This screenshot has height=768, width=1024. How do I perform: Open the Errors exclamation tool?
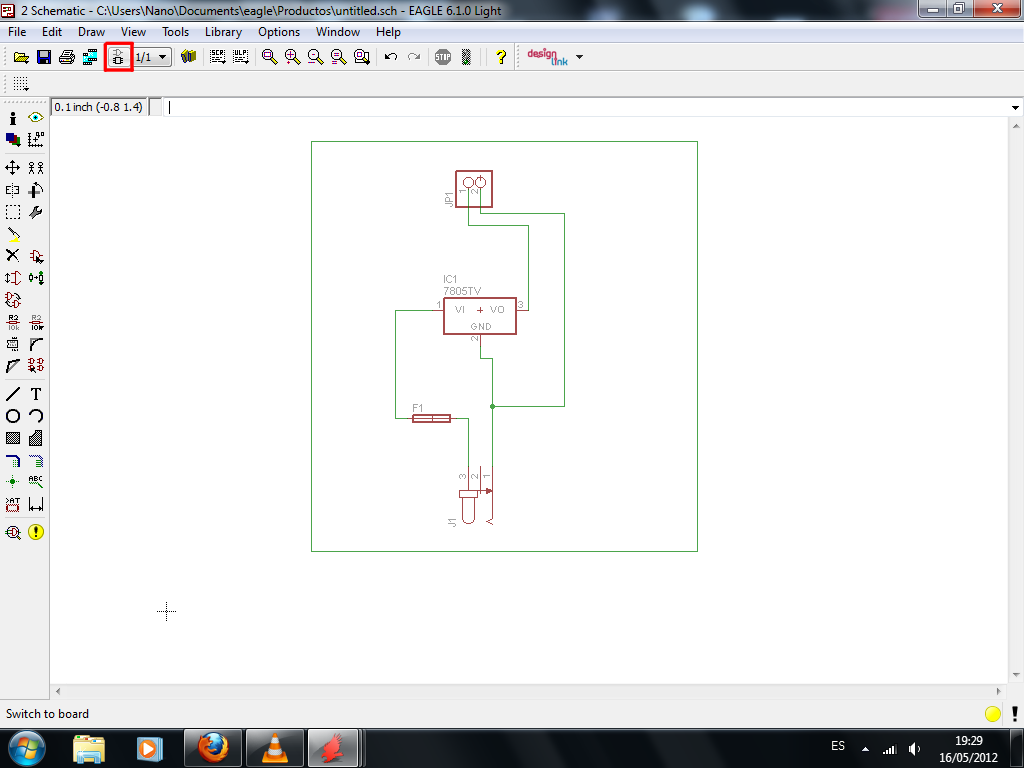[x=36, y=532]
